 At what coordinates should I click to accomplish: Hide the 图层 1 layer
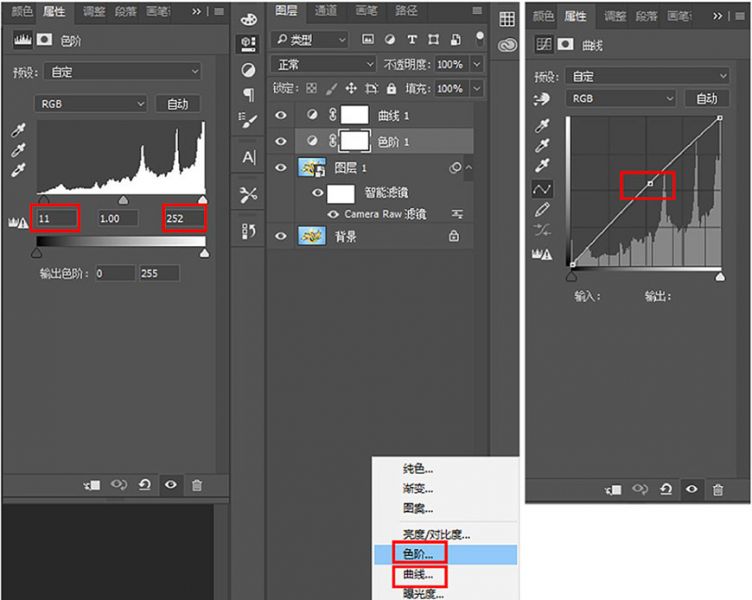point(281,167)
